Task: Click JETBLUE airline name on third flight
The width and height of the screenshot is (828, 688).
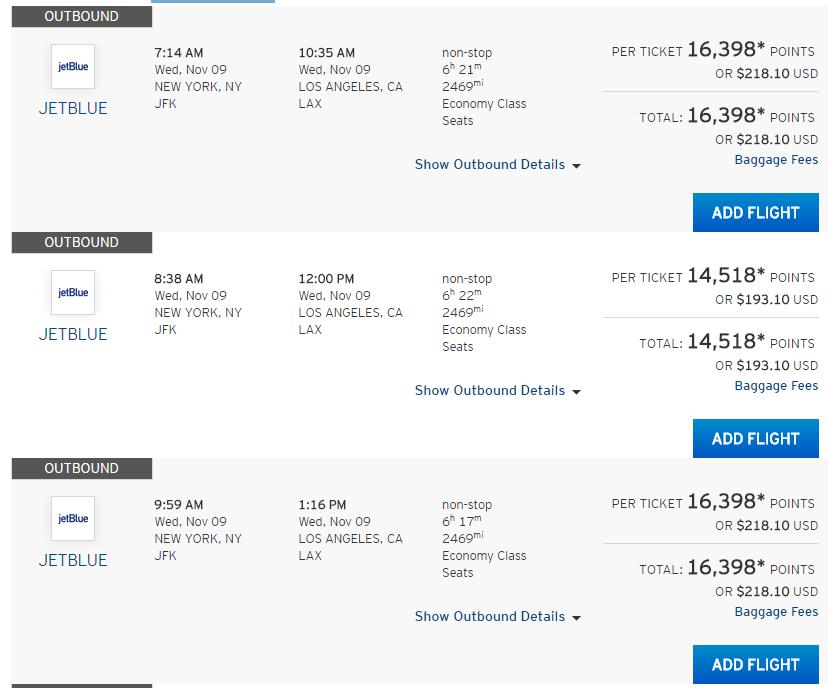Action: coord(73,560)
